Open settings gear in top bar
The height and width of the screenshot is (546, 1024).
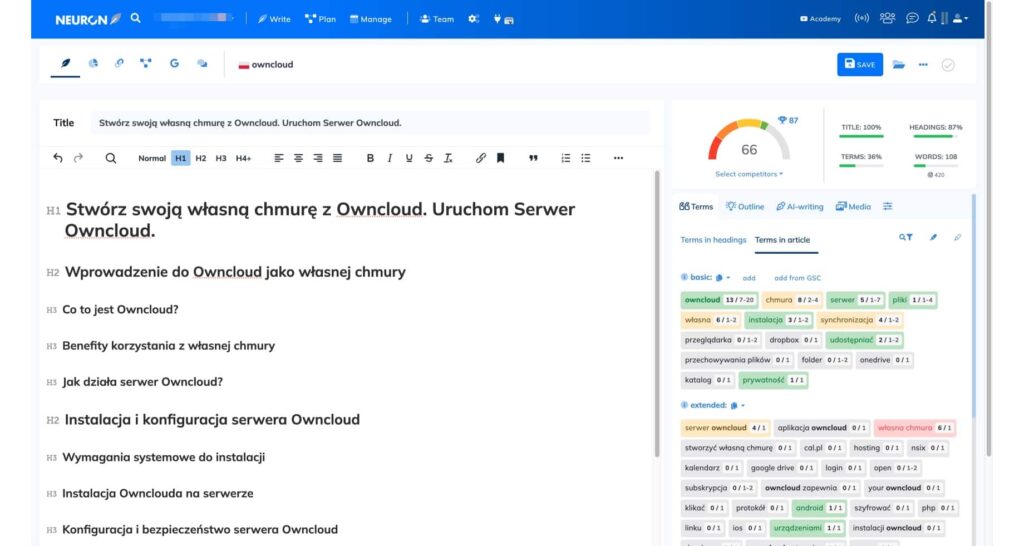pyautogui.click(x=473, y=19)
